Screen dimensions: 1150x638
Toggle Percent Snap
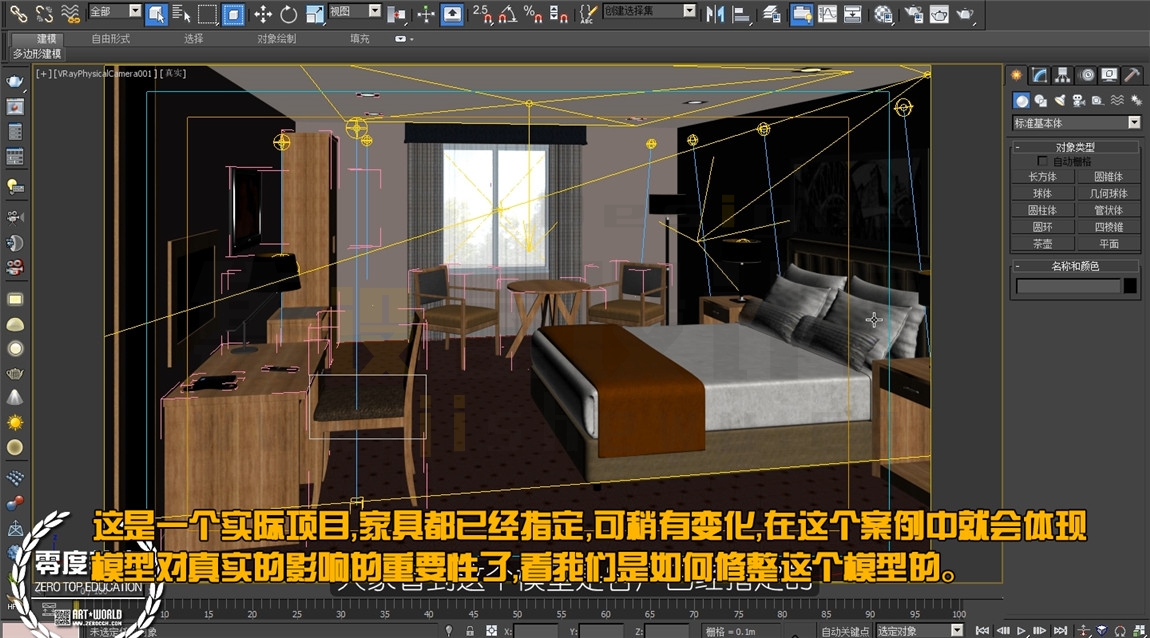click(x=532, y=13)
